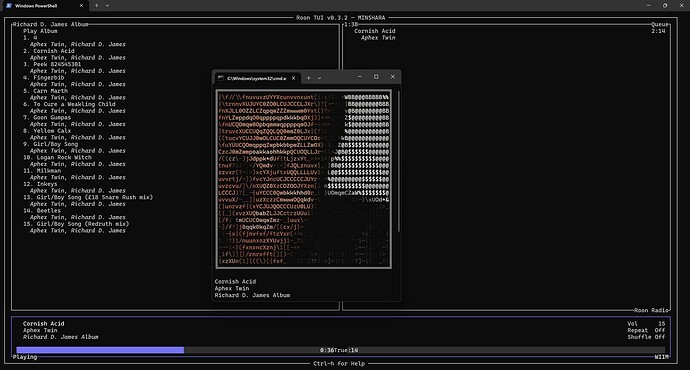Restore the main PowerShell window

665,6
